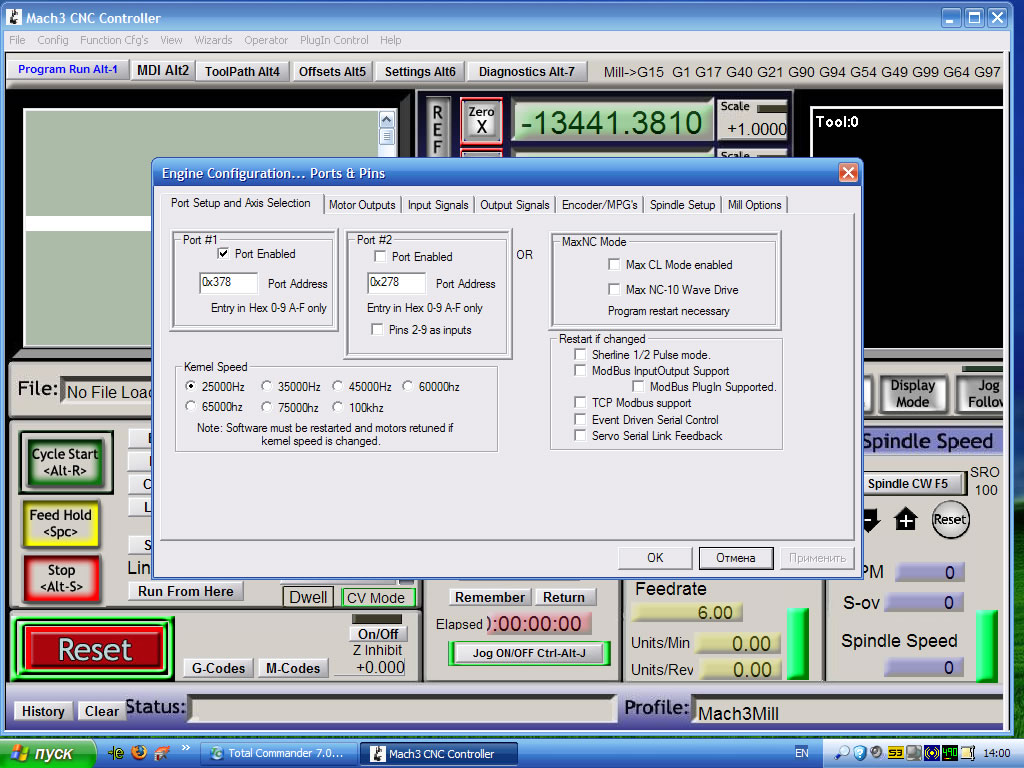
Task: Open Firefox from the quick launch bar
Action: tap(139, 752)
